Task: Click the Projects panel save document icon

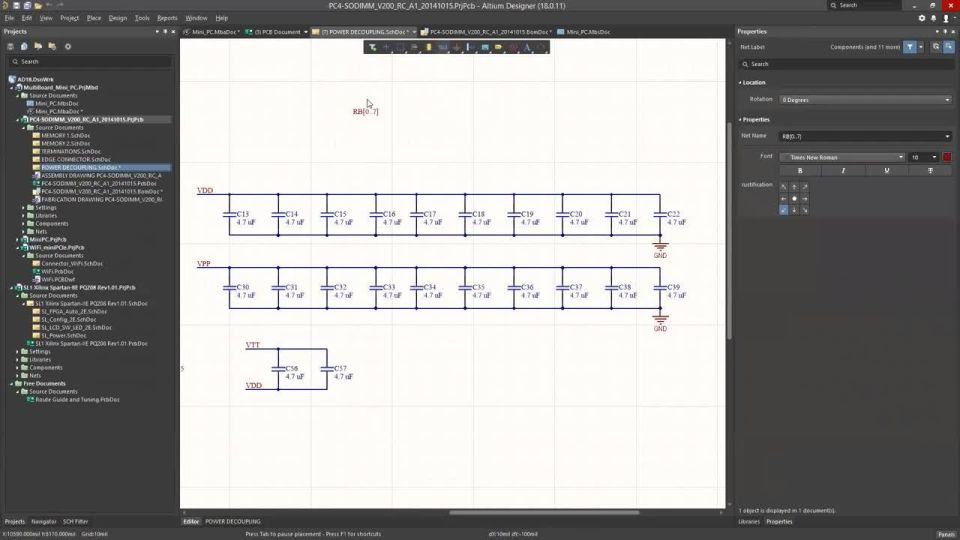Action: pyautogui.click(x=10, y=47)
